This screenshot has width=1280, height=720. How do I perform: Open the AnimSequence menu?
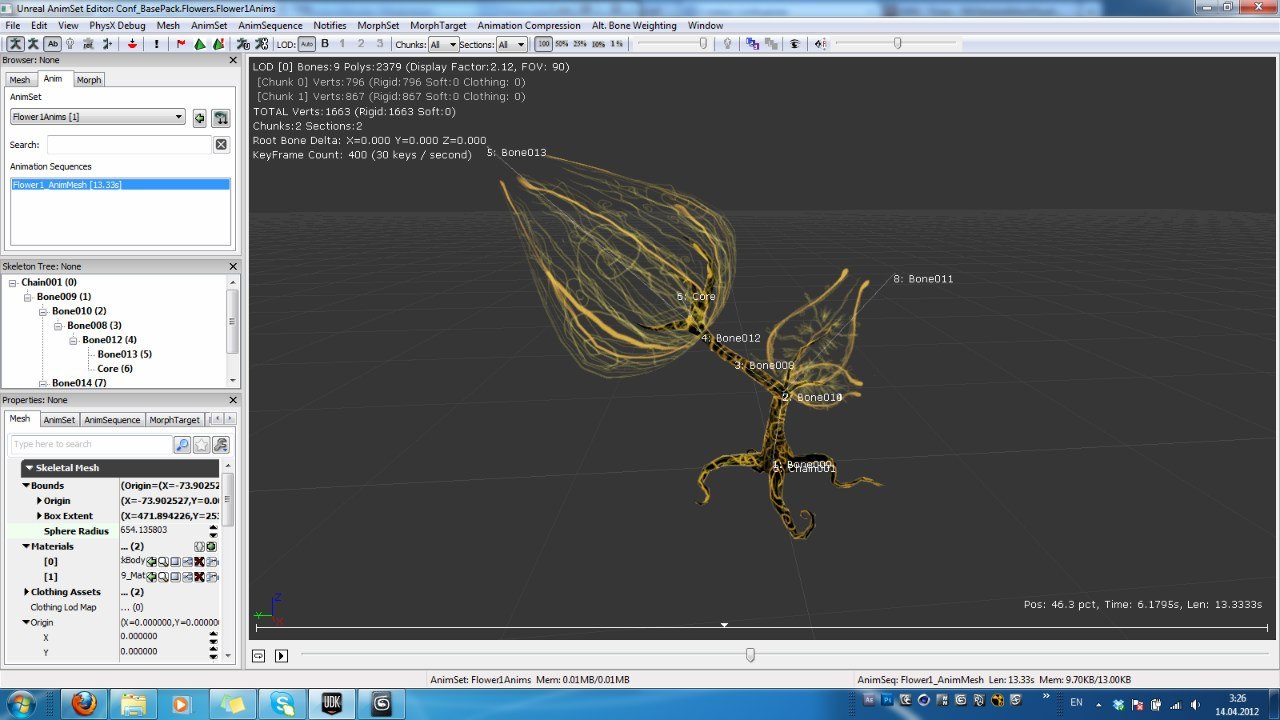pos(270,25)
